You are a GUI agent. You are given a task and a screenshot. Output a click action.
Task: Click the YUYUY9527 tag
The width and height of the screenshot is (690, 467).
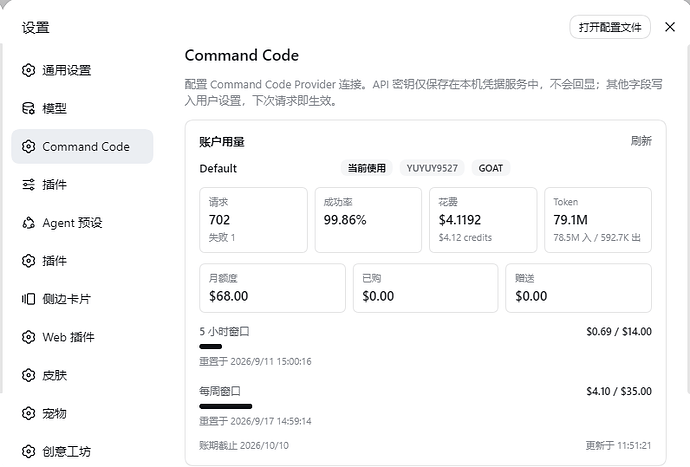coord(432,168)
